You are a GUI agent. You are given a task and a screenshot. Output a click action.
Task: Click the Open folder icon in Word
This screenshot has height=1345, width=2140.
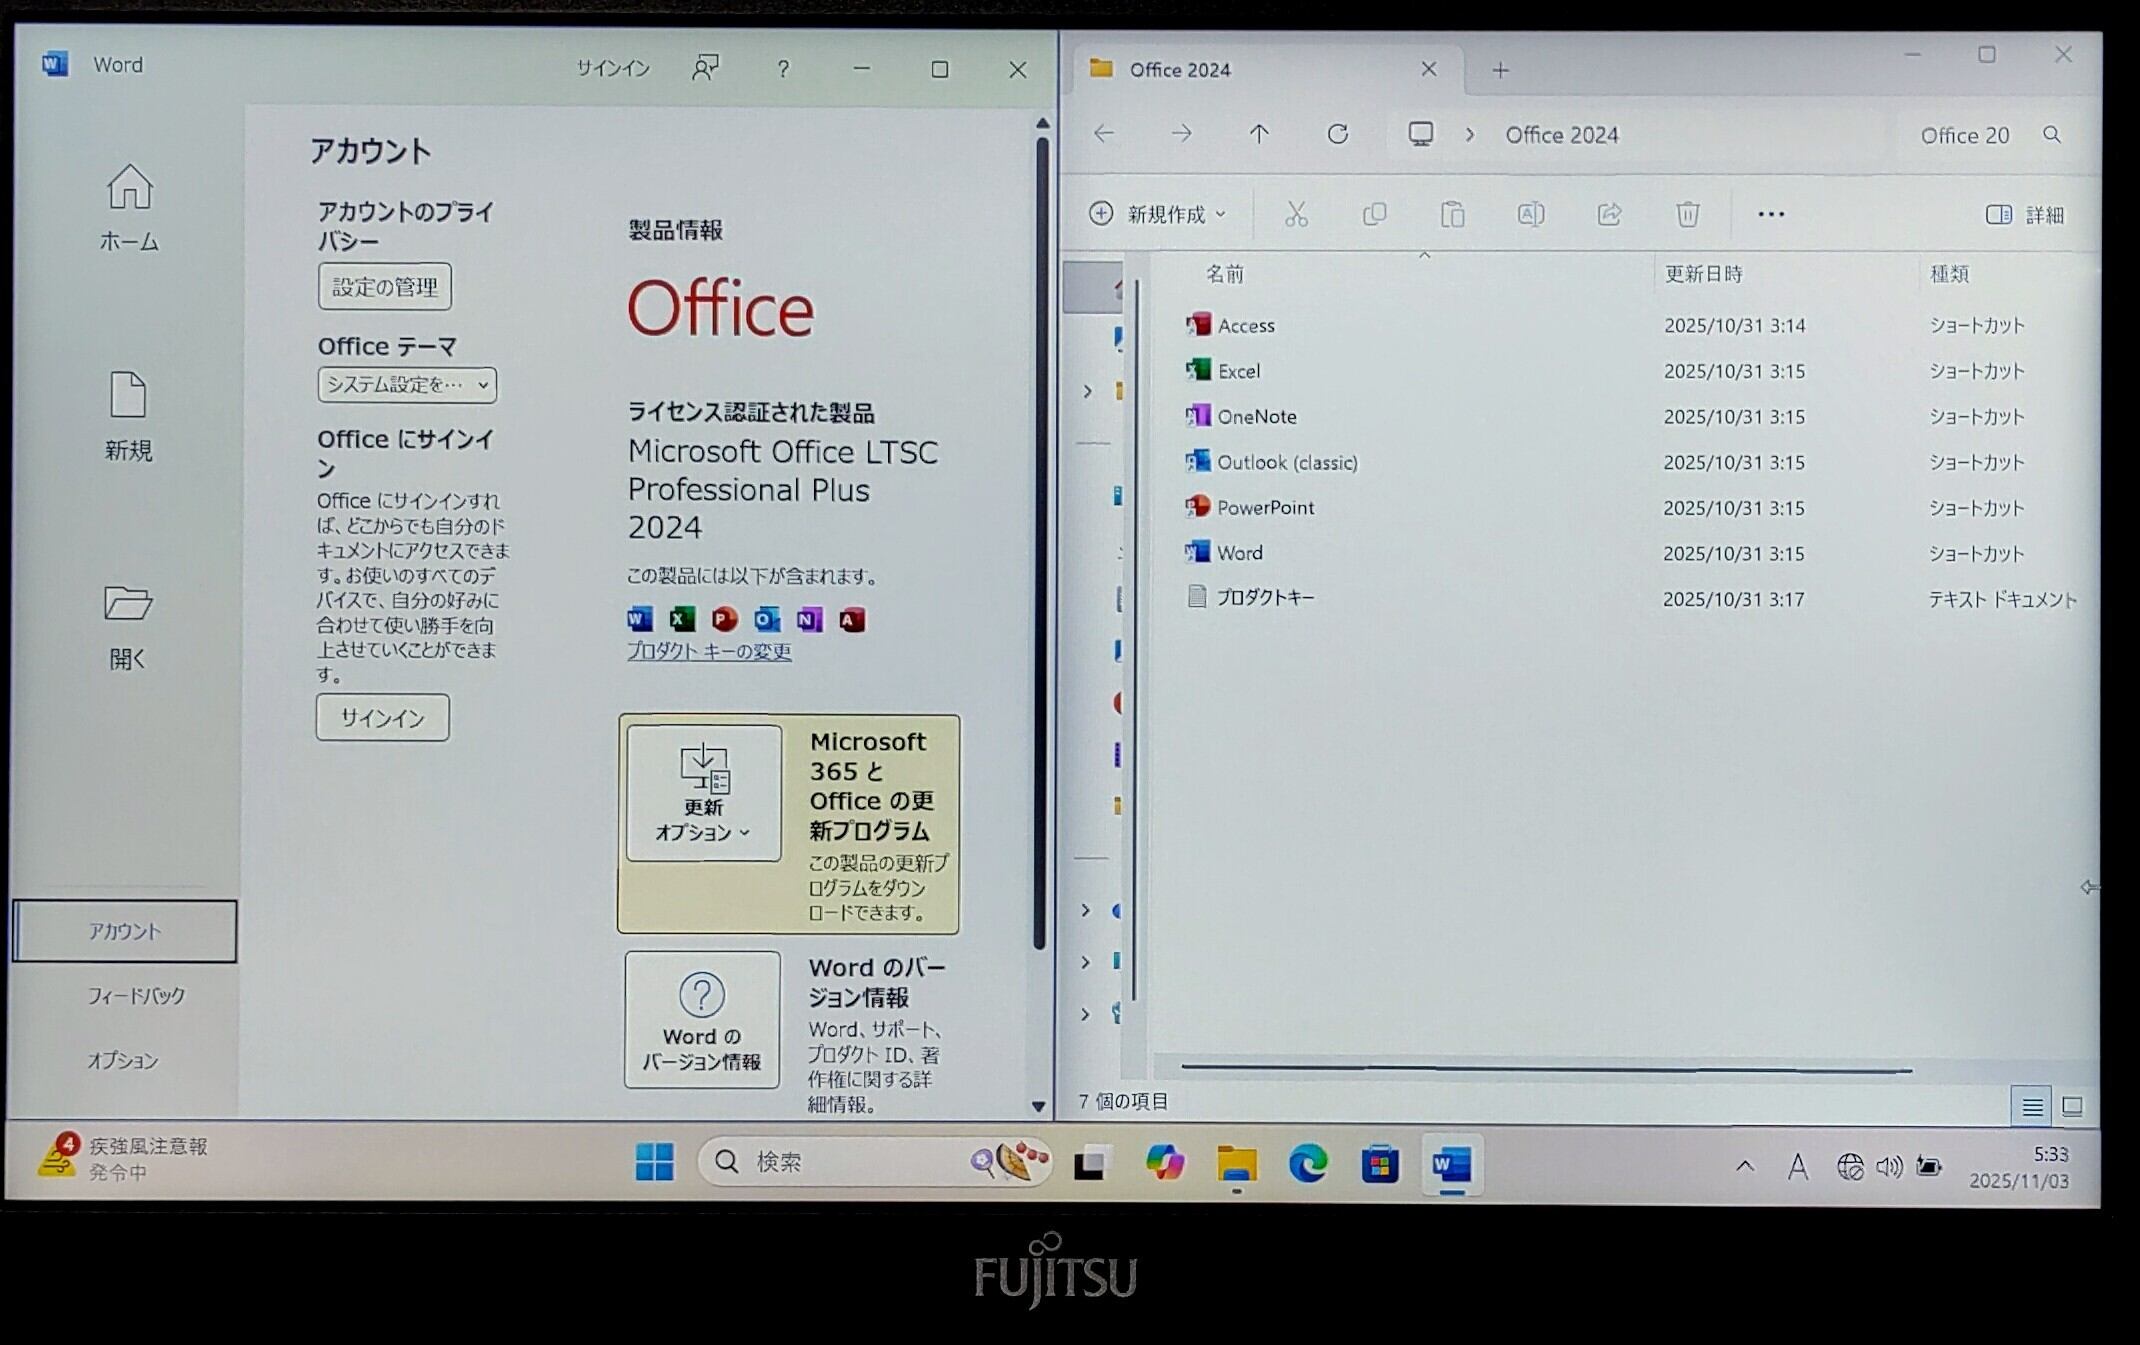128,604
